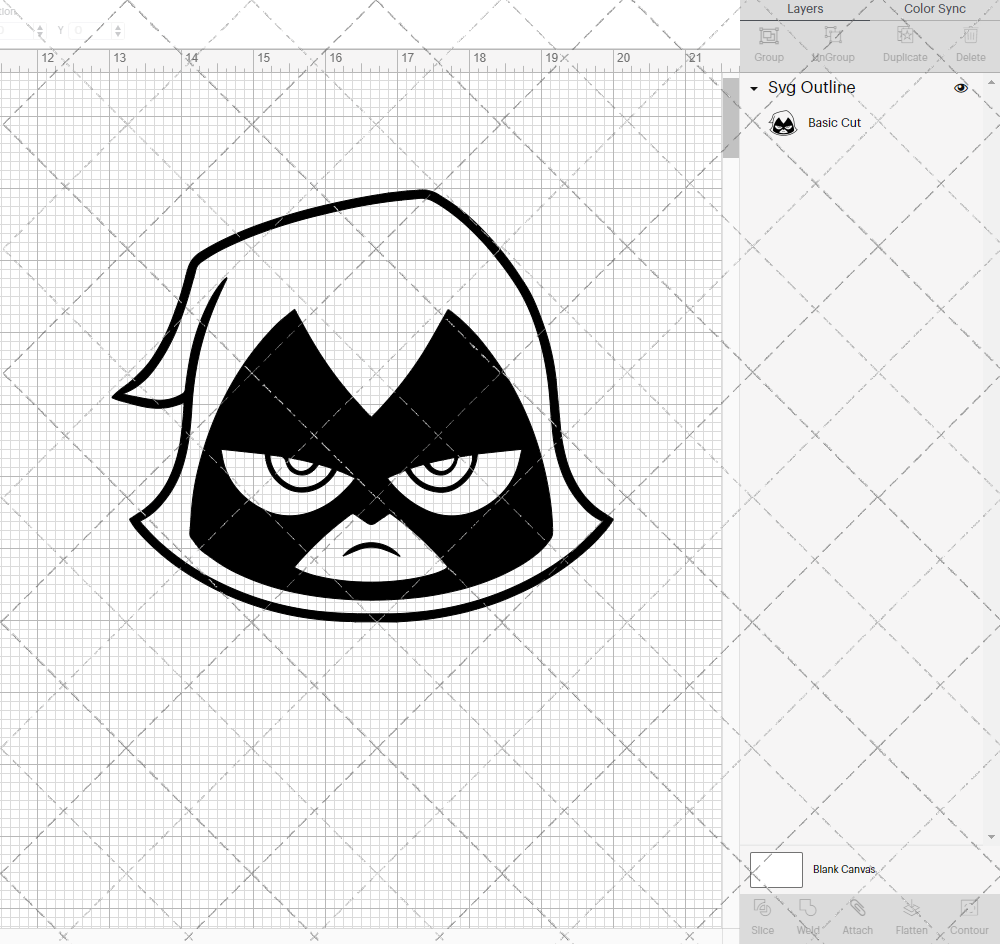Click the Slice tool icon
1000x944 pixels.
click(762, 908)
